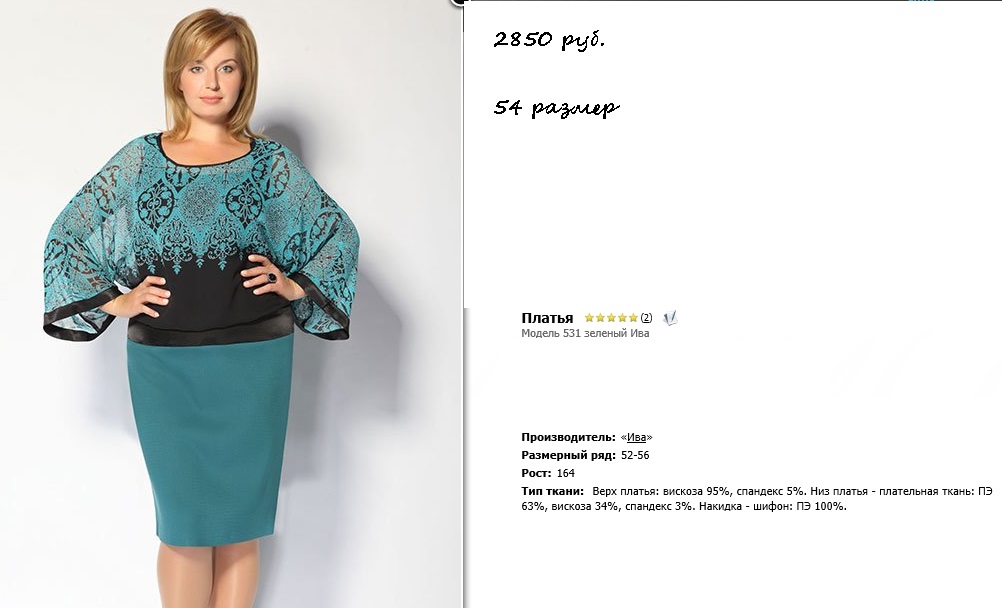This screenshot has width=1002, height=608.
Task: Click the dress model photo
Action: coord(230,304)
